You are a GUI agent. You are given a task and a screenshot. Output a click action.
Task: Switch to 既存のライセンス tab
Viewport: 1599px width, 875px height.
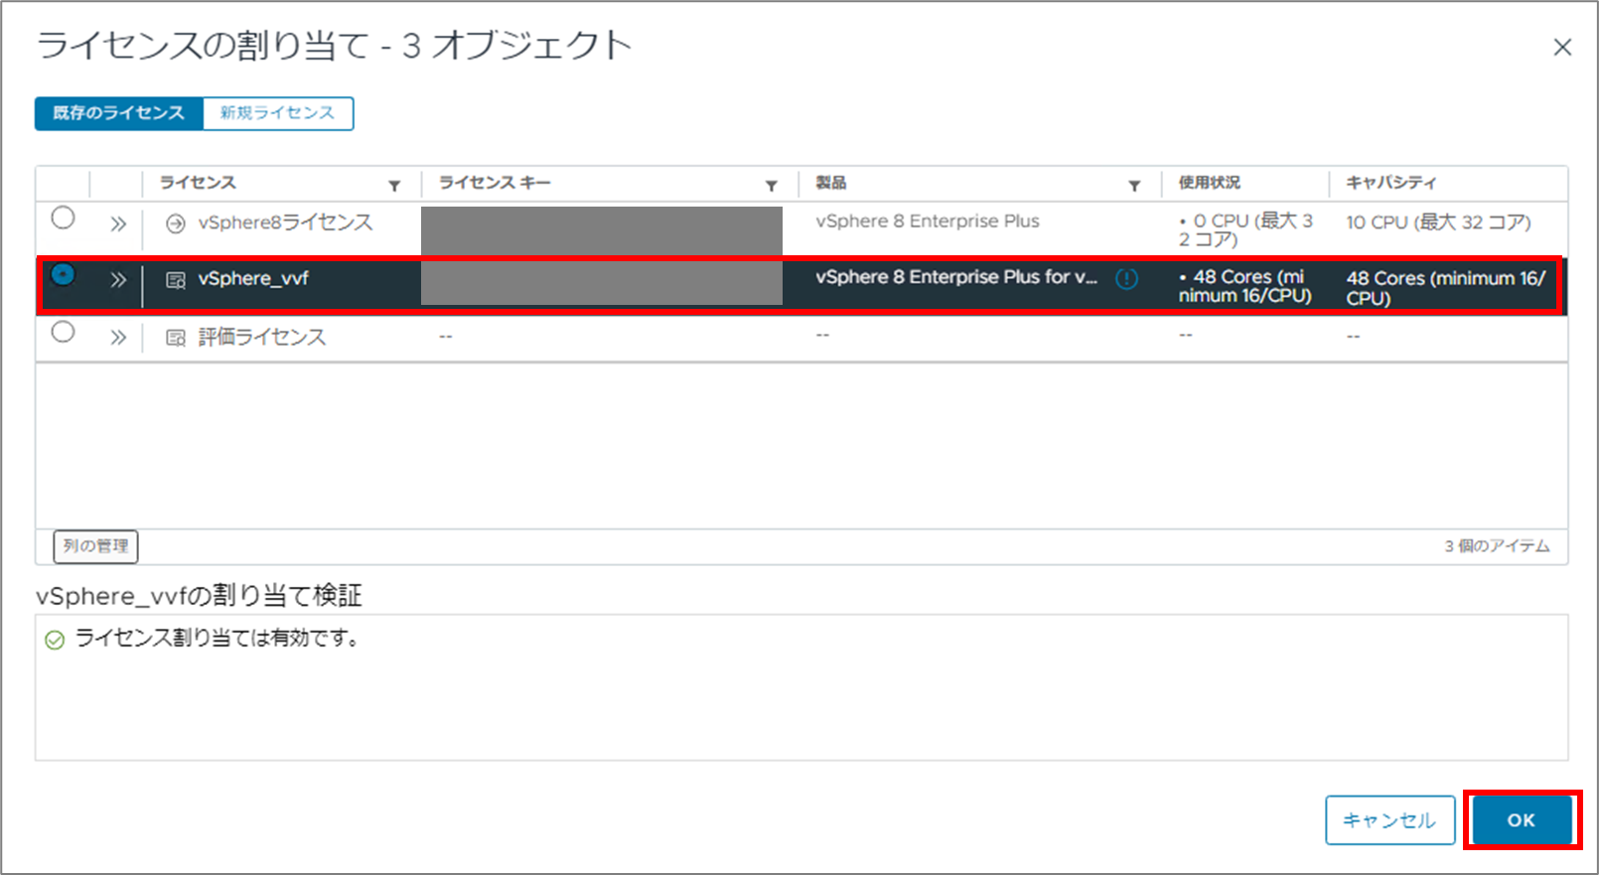click(119, 113)
